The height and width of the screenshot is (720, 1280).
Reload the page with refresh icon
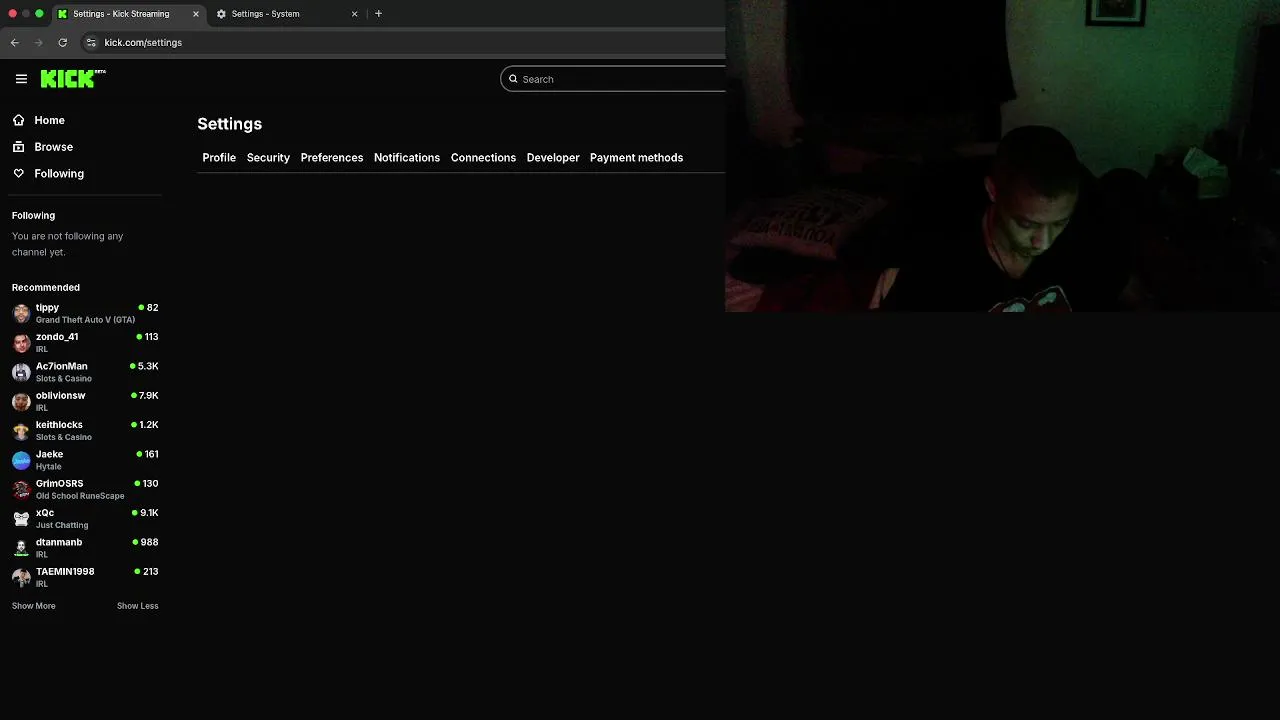coord(62,42)
